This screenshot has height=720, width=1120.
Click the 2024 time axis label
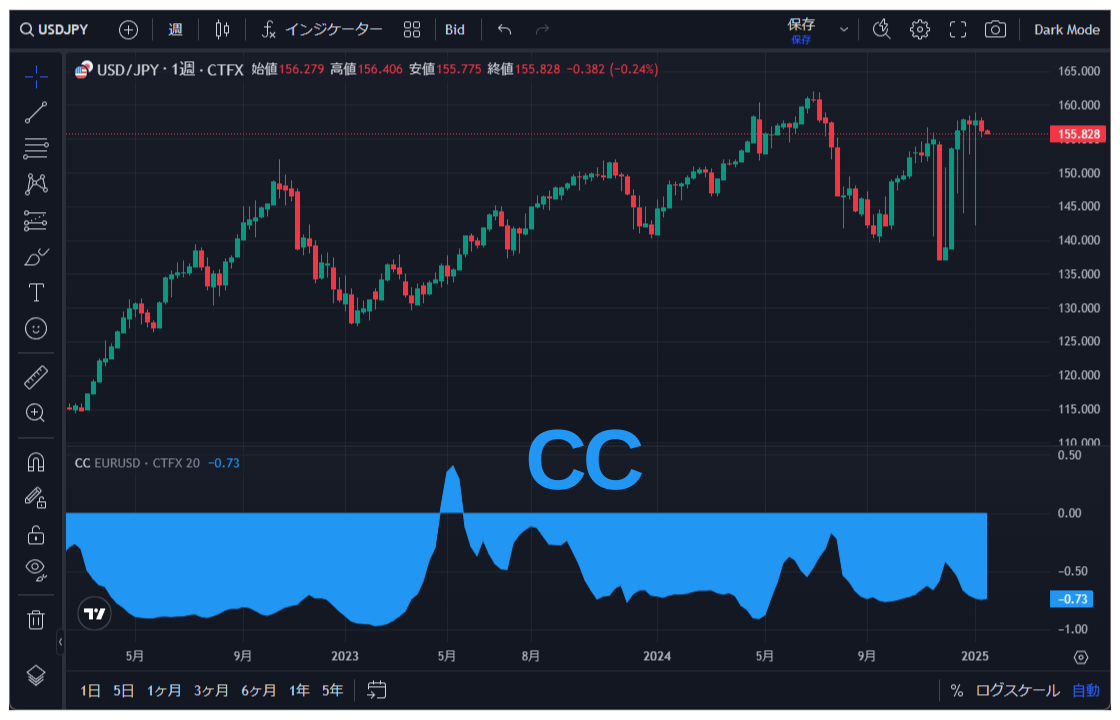(x=657, y=656)
